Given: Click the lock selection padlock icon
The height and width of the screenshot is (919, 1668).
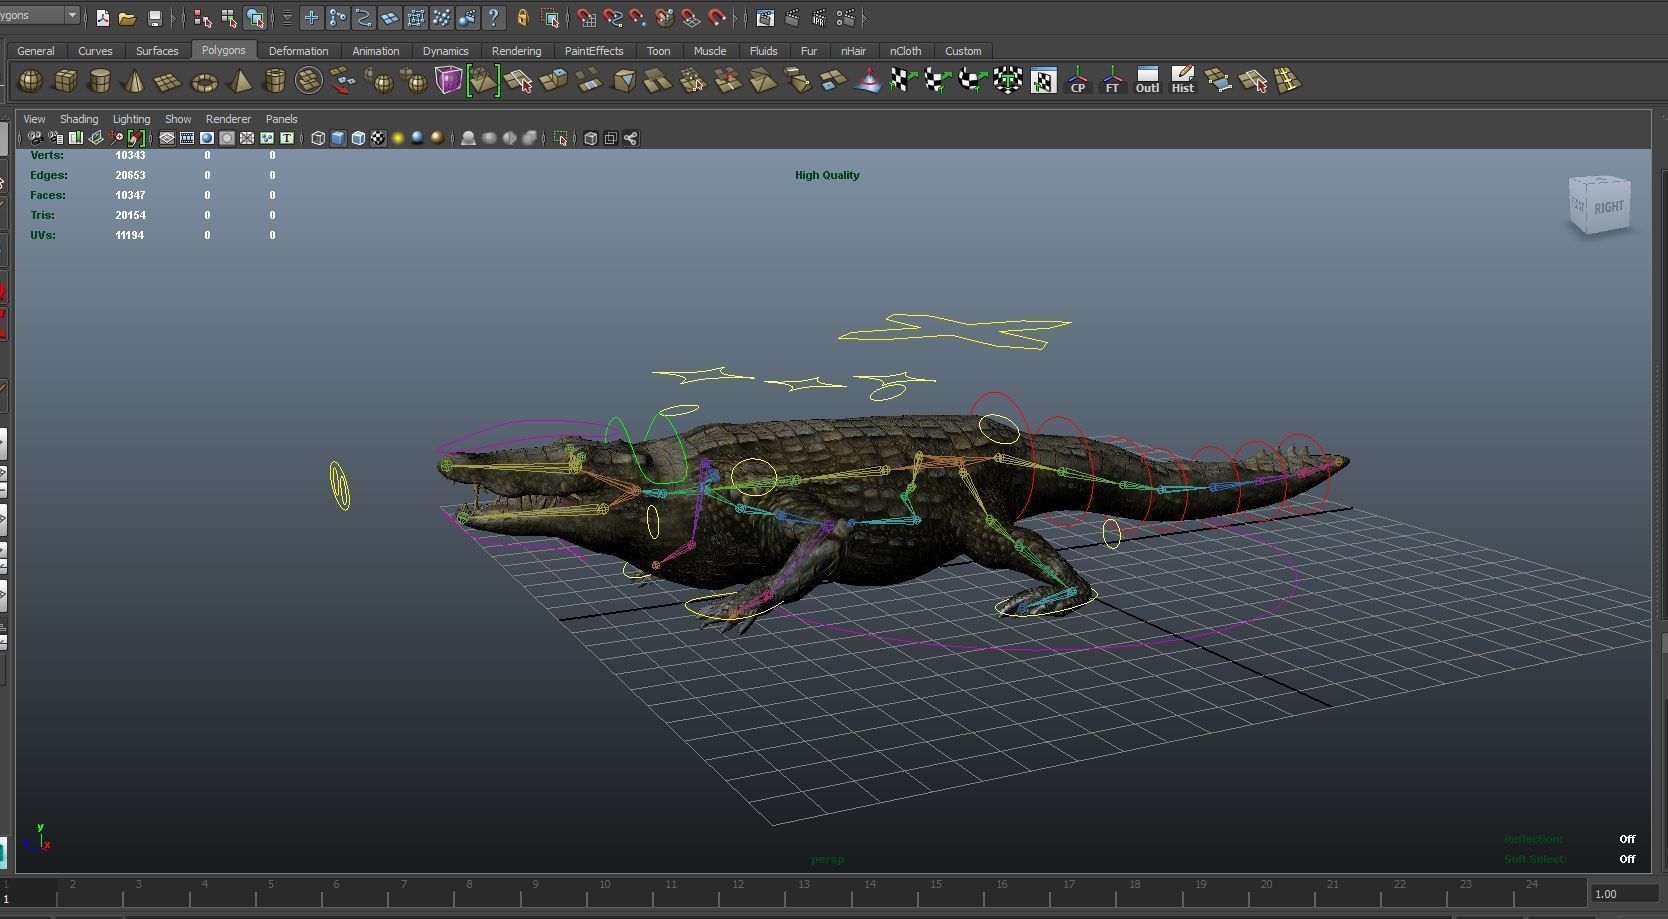Looking at the screenshot, I should 522,18.
